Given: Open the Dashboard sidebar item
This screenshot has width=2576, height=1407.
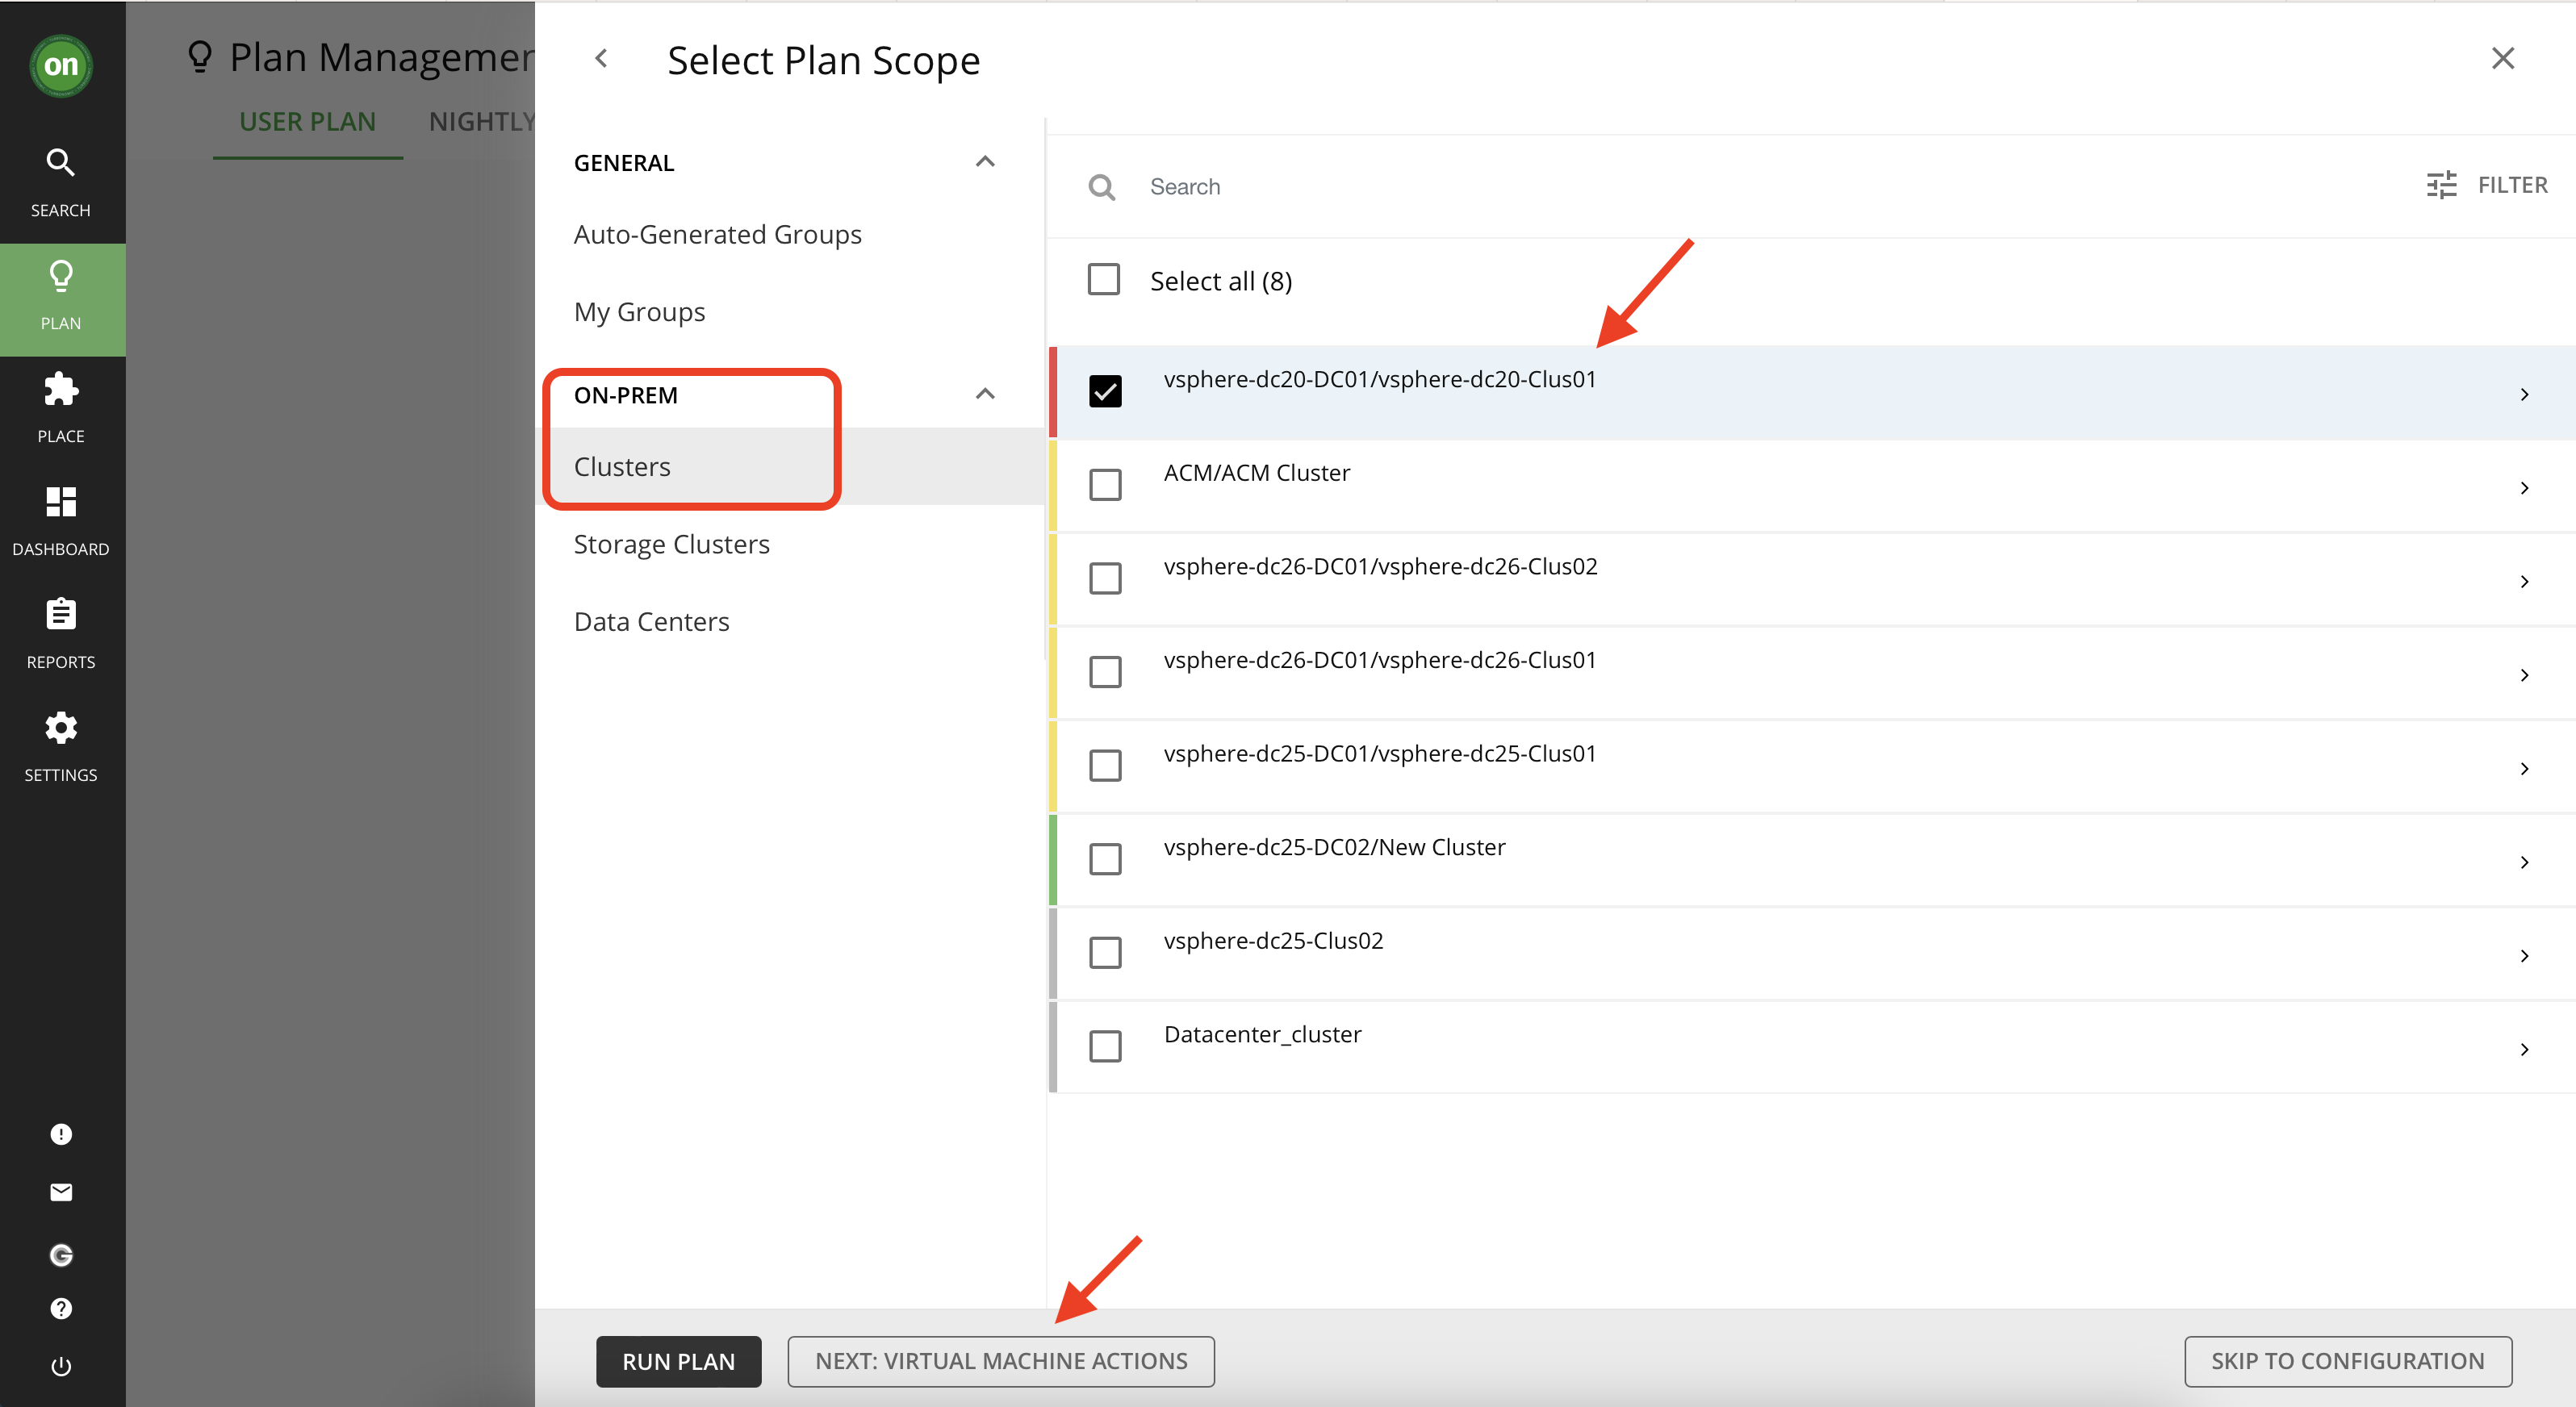Looking at the screenshot, I should tap(61, 522).
